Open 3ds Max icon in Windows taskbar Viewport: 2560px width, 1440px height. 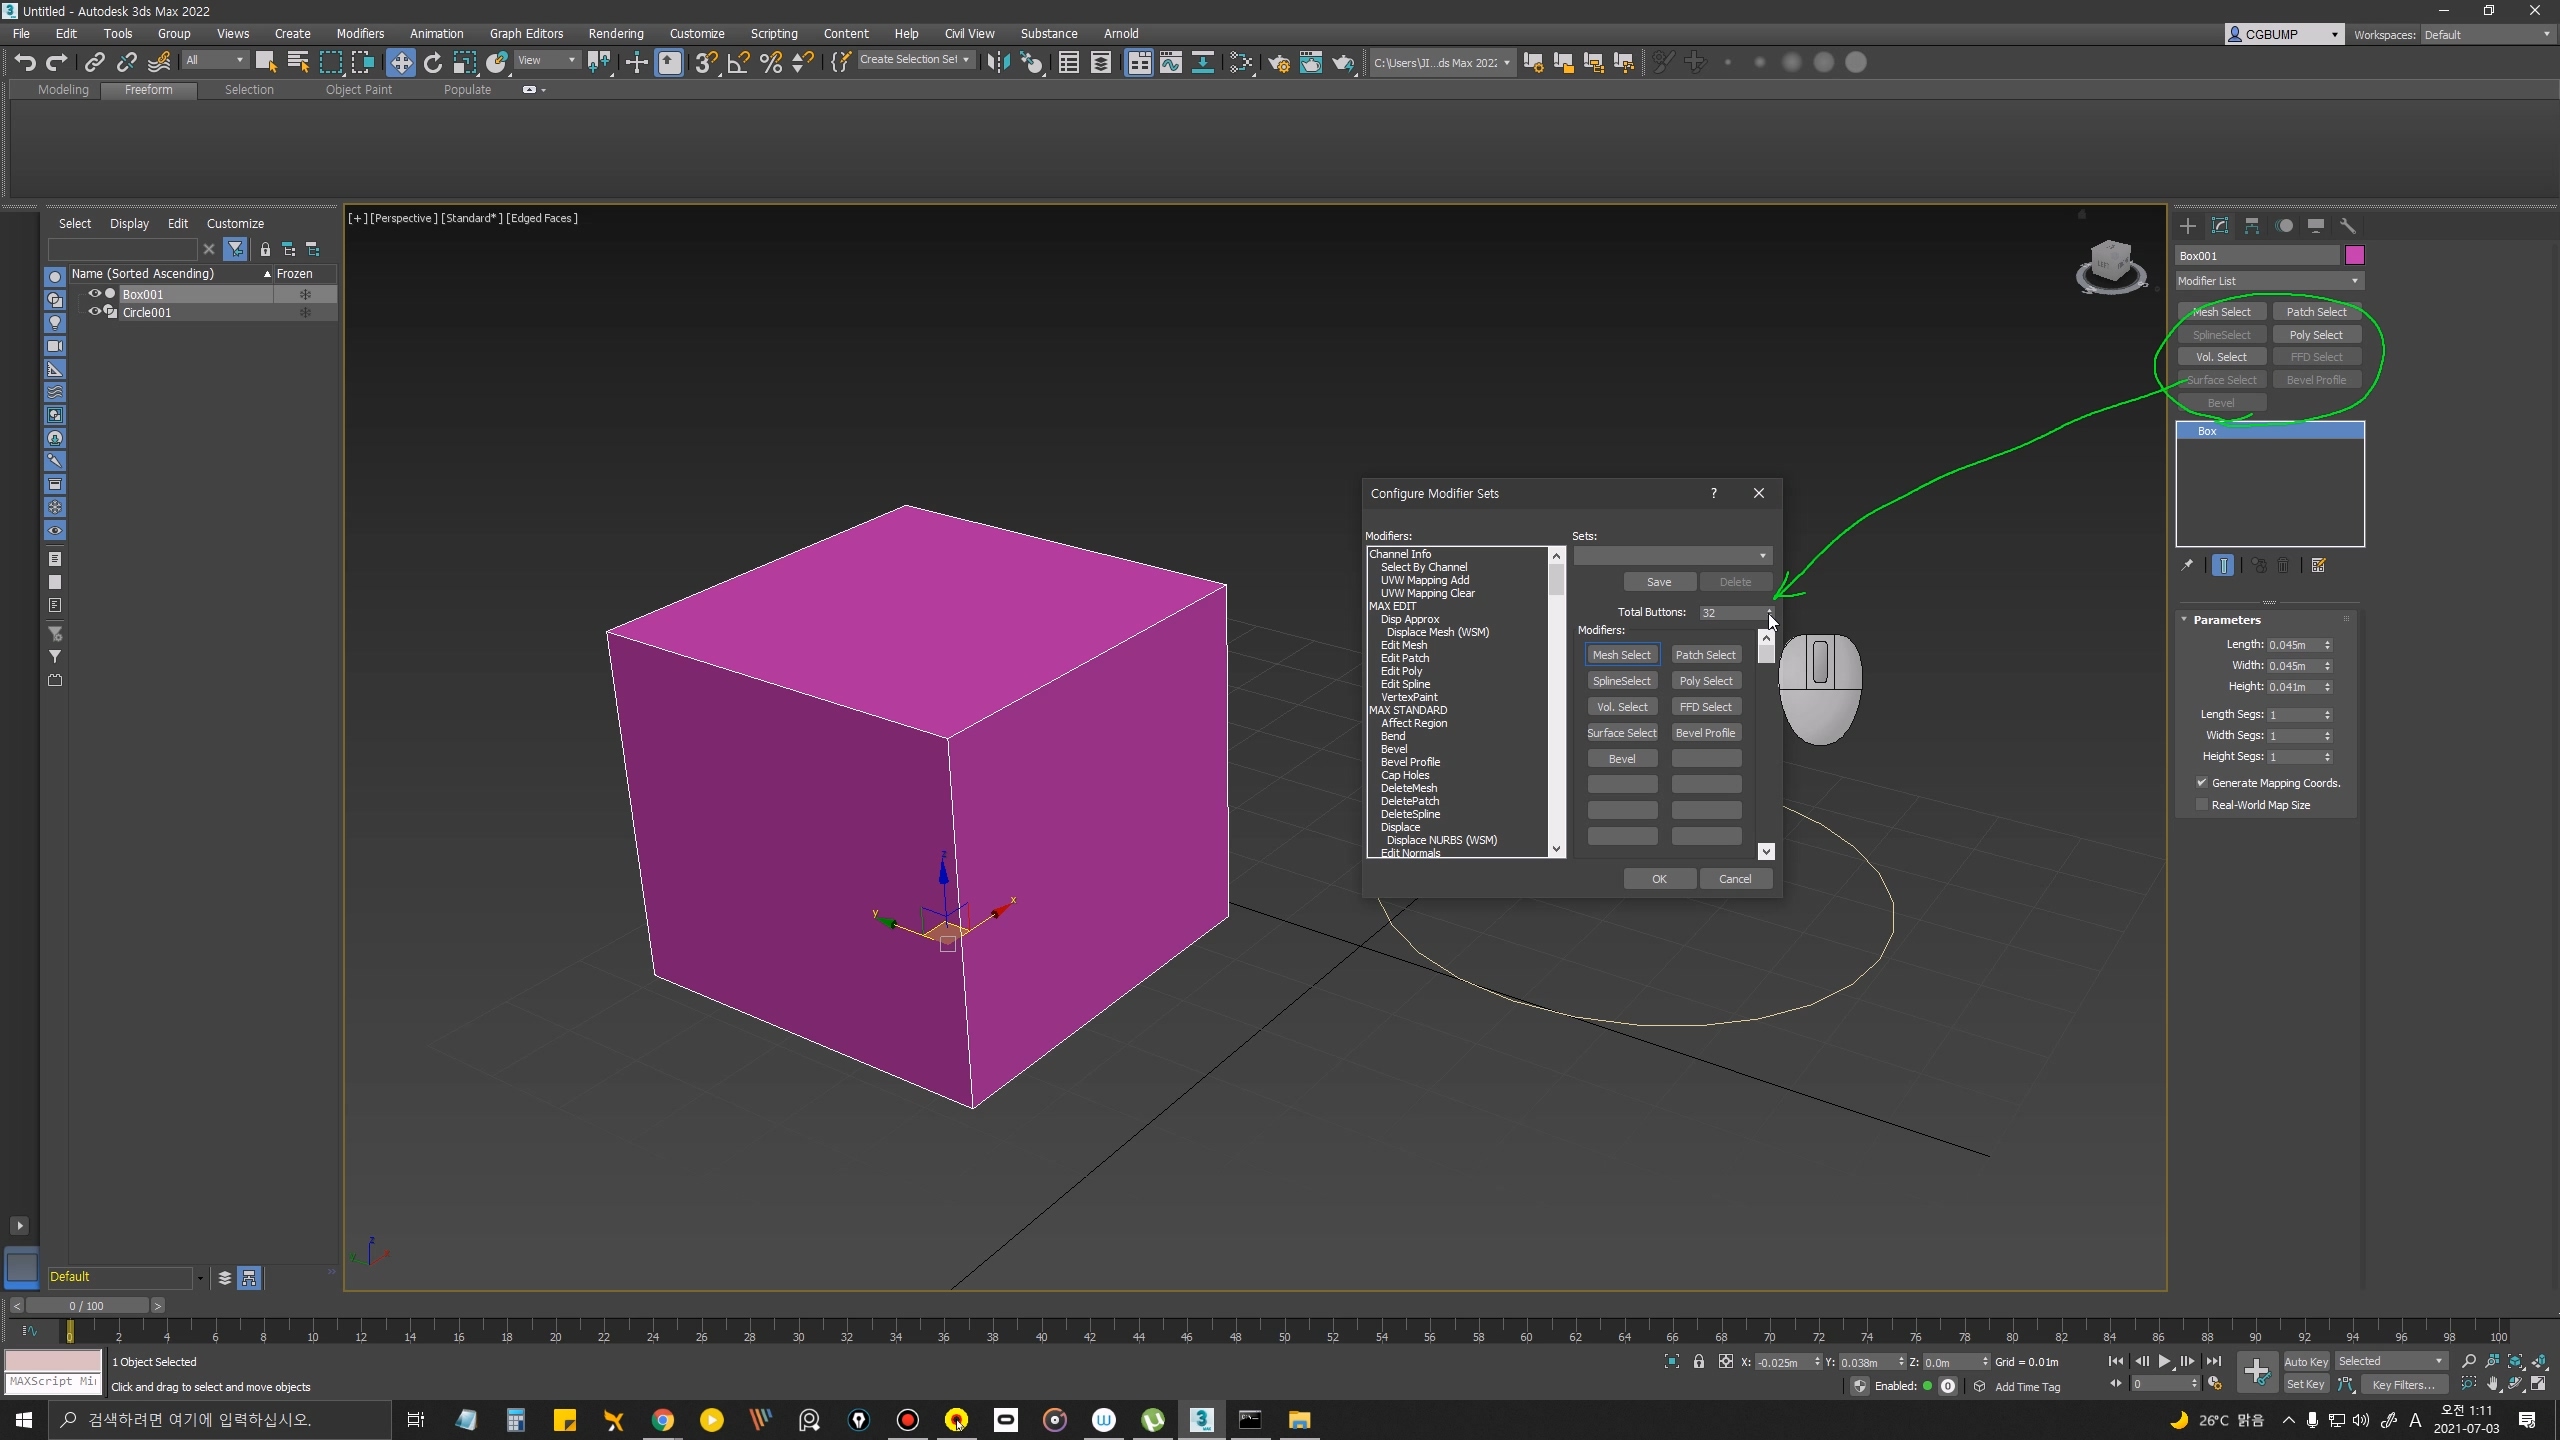[1201, 1419]
